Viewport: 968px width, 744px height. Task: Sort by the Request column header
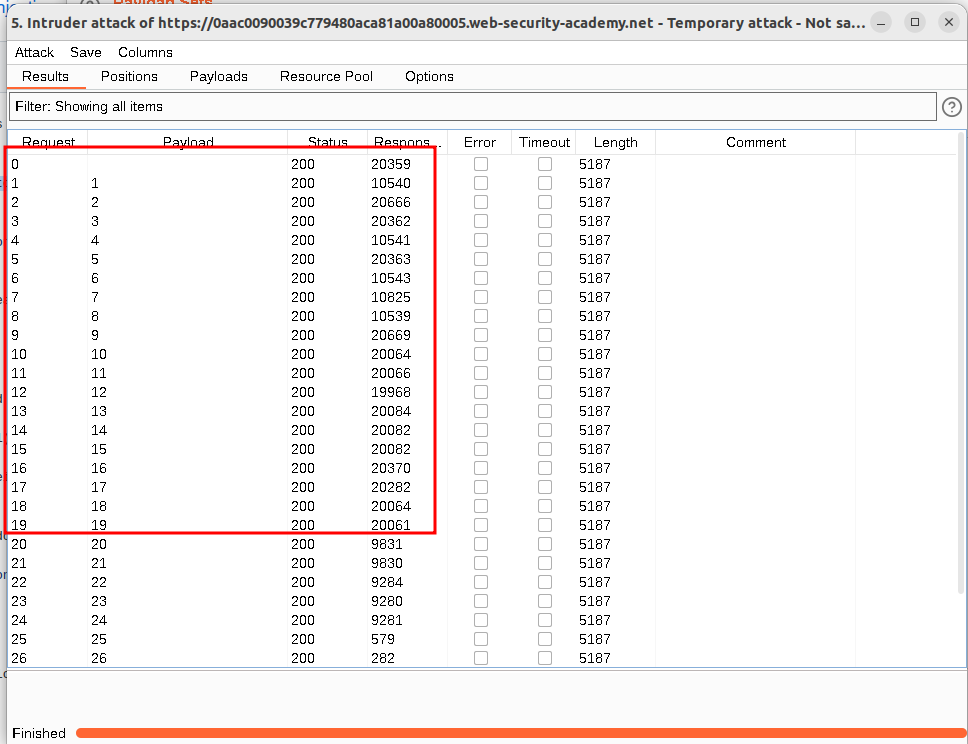tap(48, 142)
